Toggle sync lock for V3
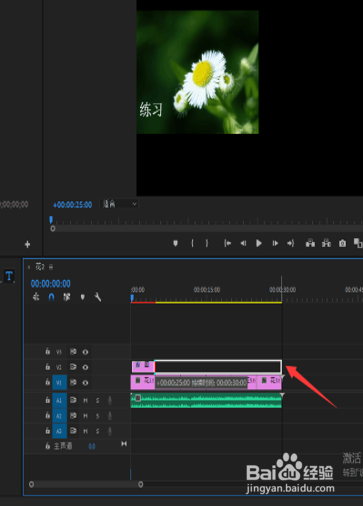The image size is (363, 506). 73,352
